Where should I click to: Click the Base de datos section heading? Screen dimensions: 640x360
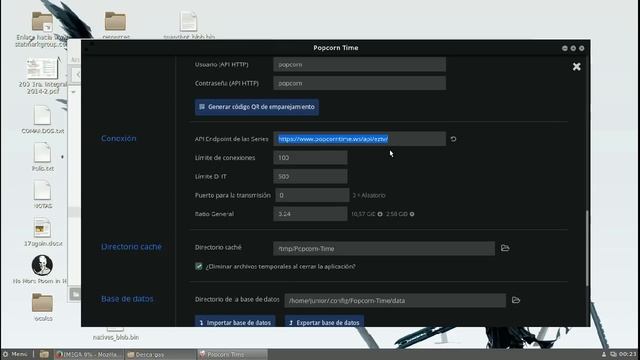[x=127, y=299]
